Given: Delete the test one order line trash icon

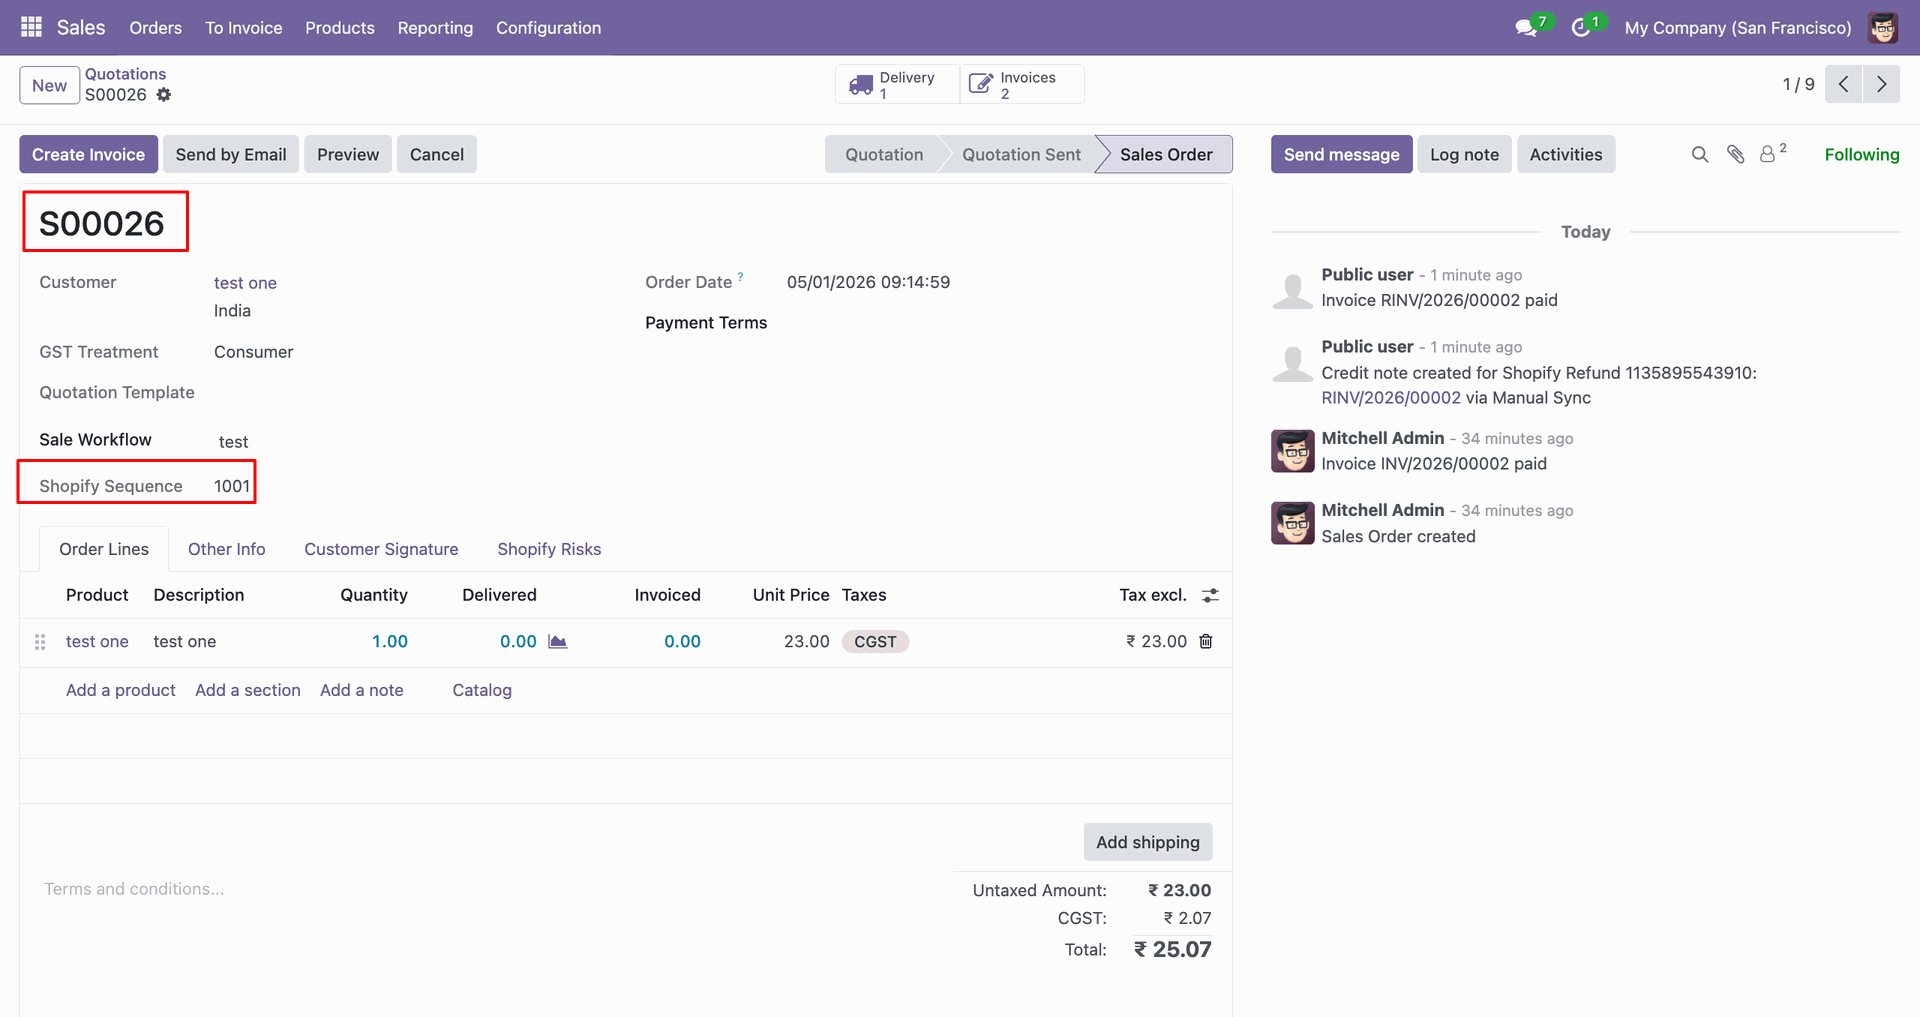Looking at the screenshot, I should pyautogui.click(x=1206, y=641).
